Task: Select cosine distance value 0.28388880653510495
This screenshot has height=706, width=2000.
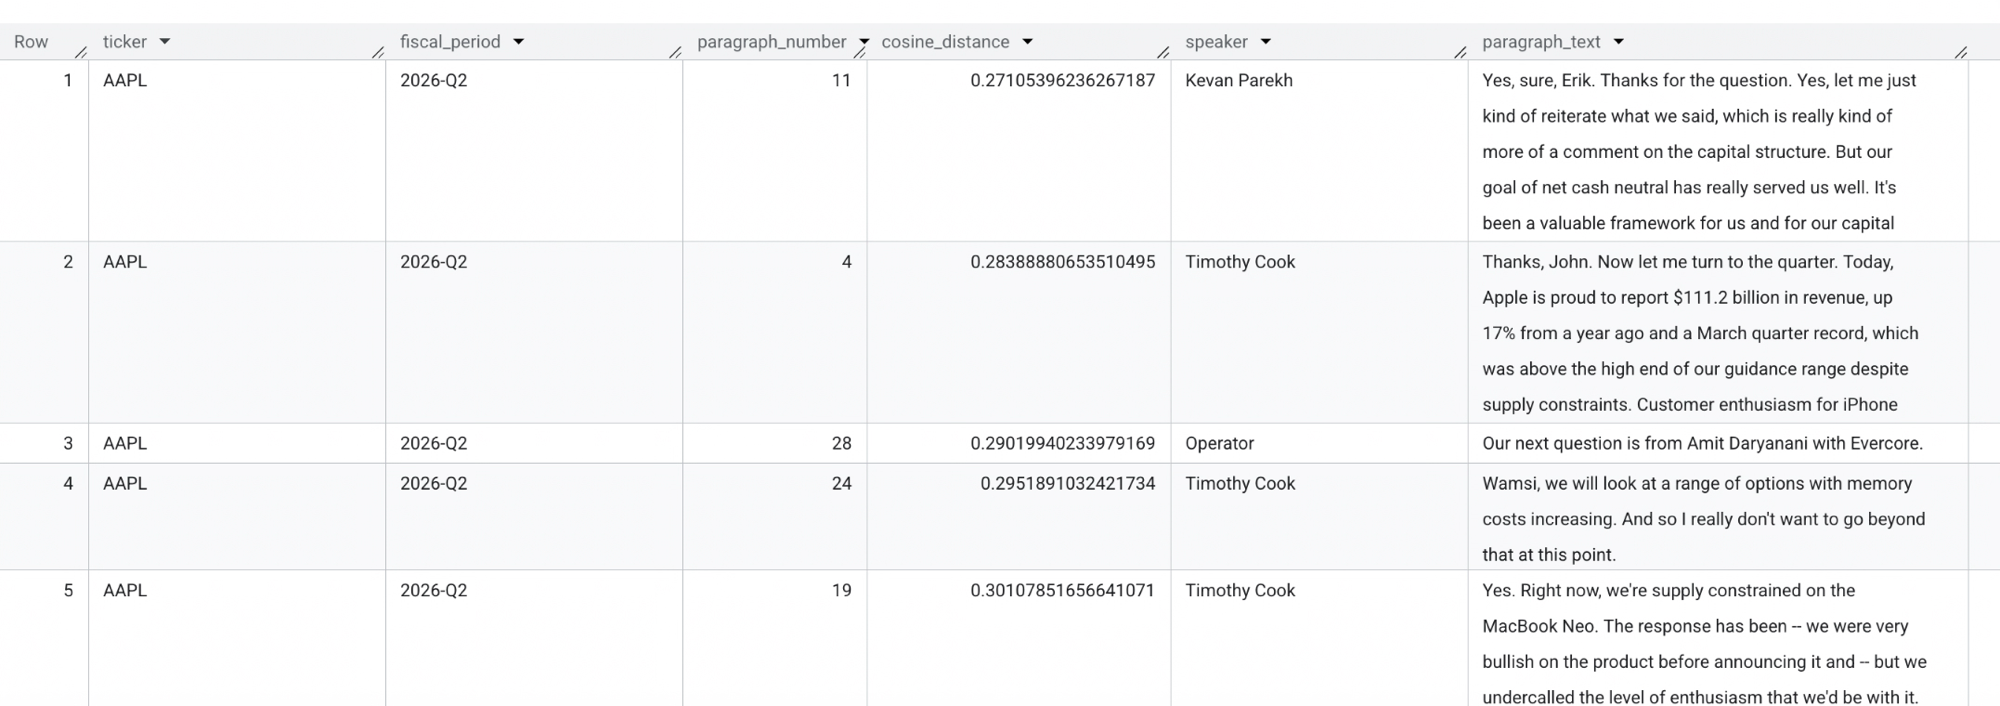Action: pos(1062,262)
